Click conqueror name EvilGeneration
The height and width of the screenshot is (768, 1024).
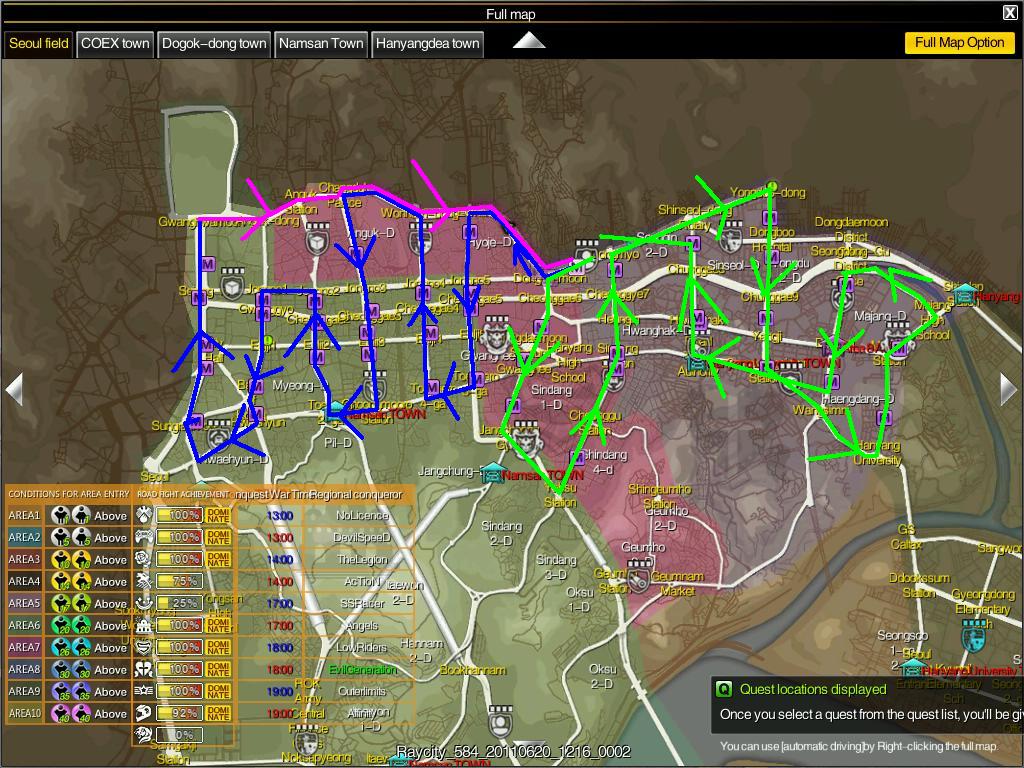[x=362, y=669]
